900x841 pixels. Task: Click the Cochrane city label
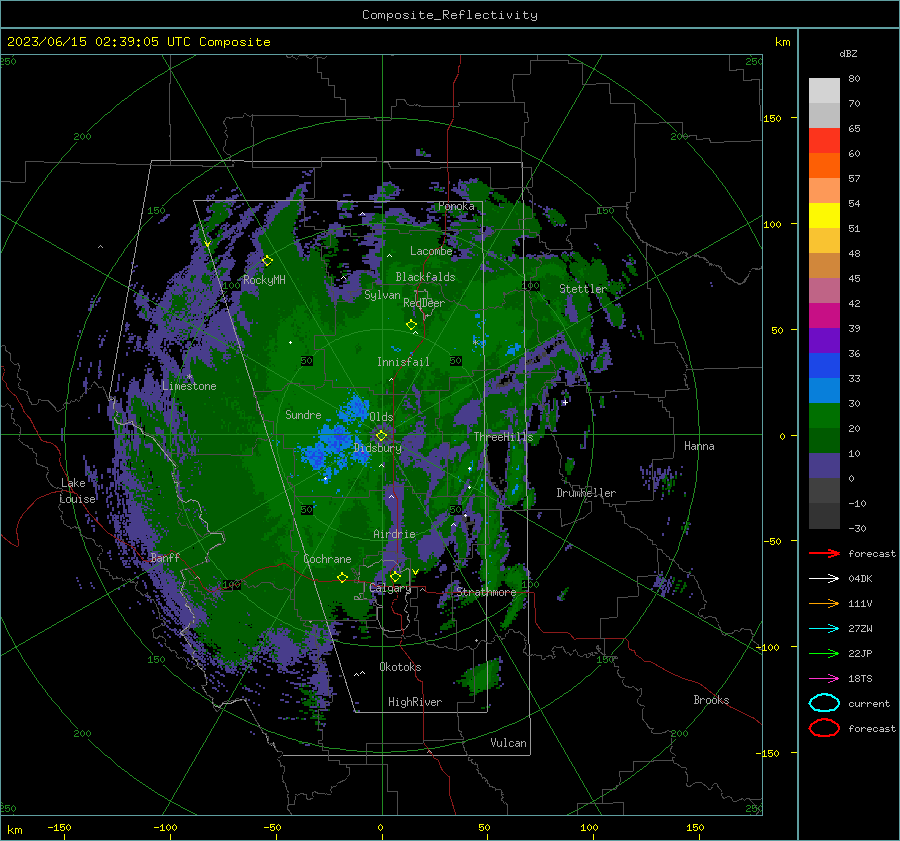coord(327,559)
